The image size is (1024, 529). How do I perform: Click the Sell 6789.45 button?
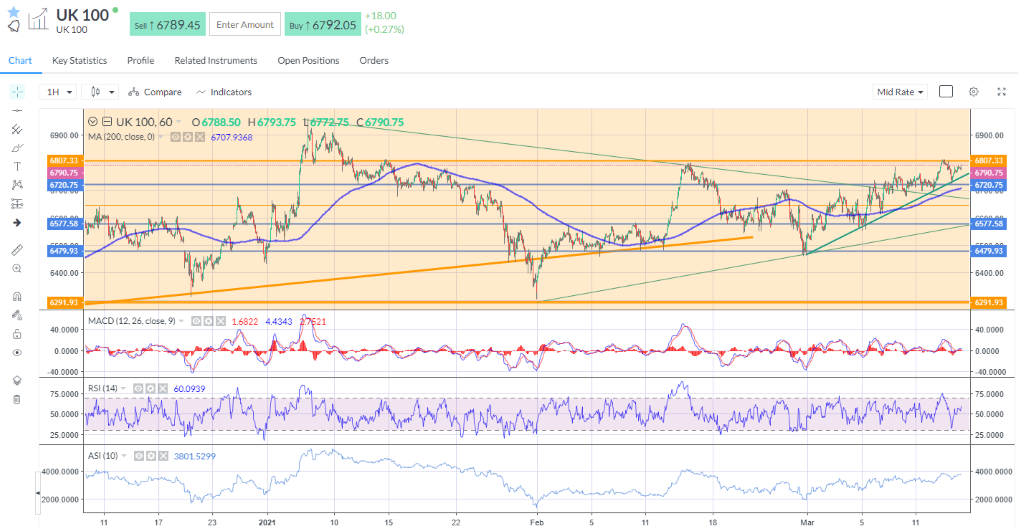pos(166,25)
